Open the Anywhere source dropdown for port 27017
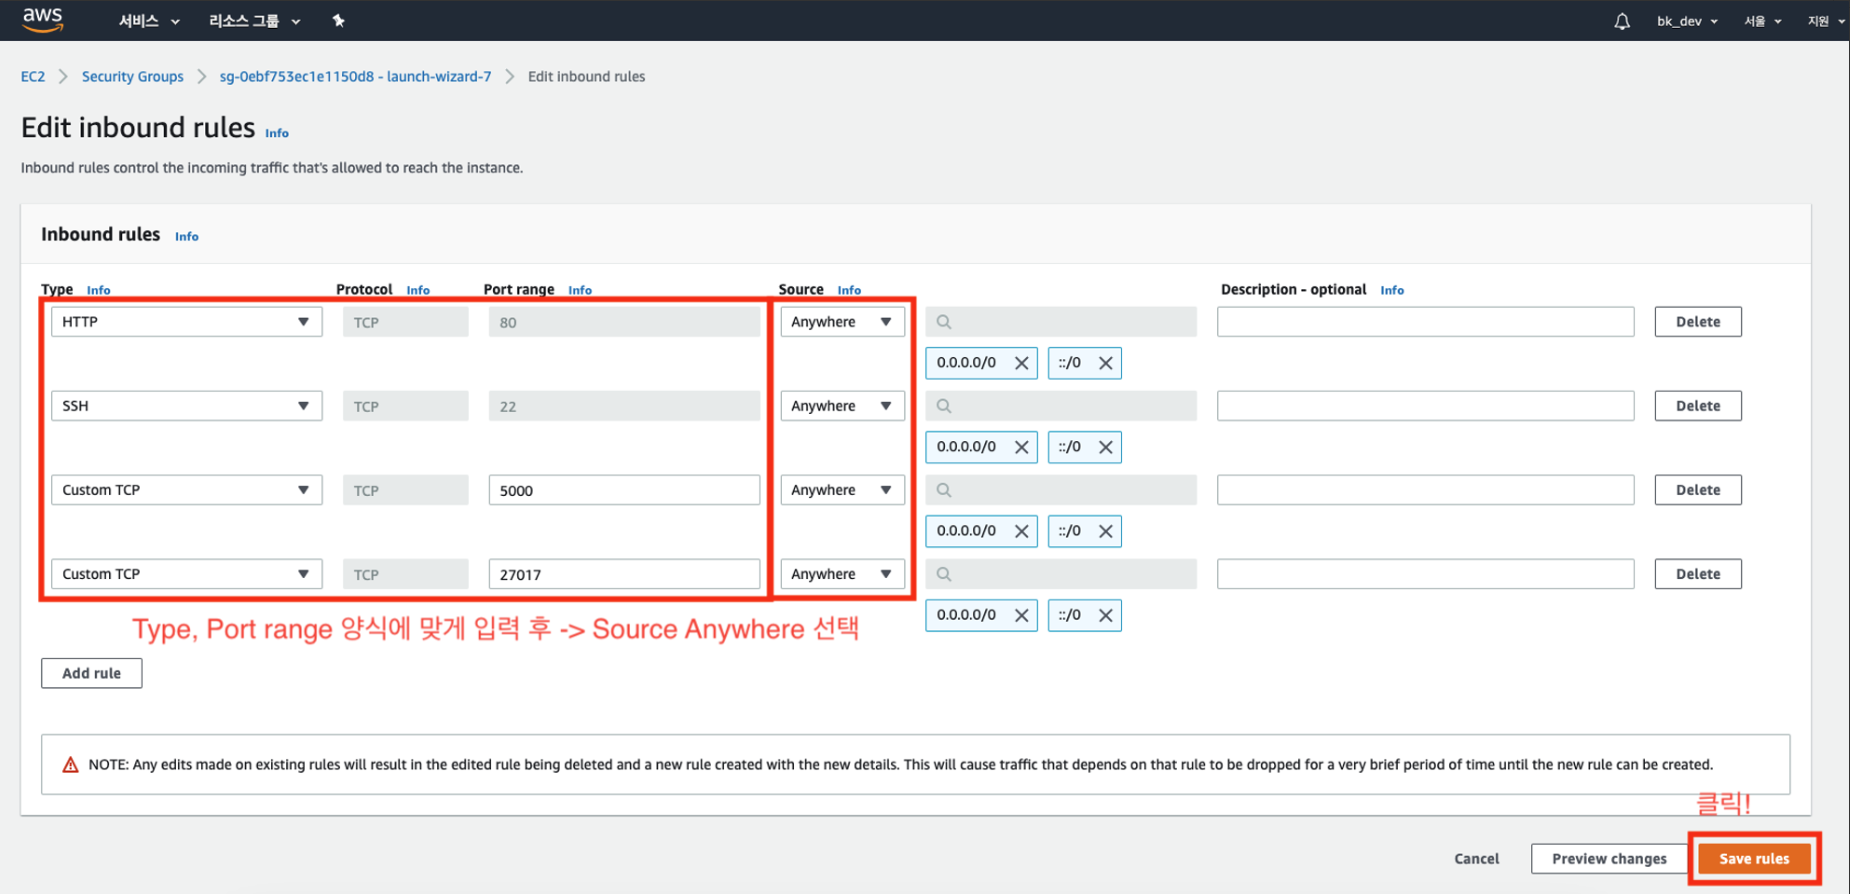The image size is (1850, 894). point(842,574)
